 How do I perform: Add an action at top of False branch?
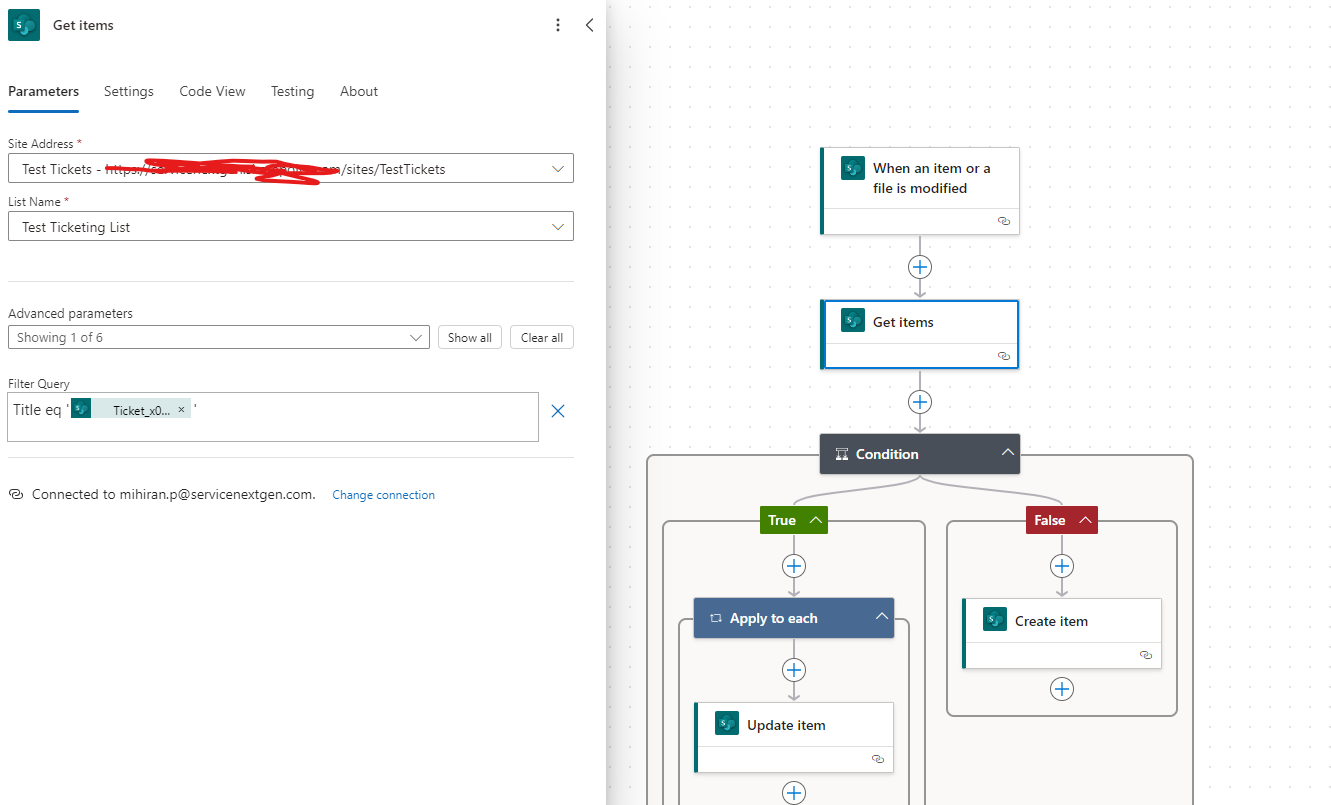point(1062,566)
